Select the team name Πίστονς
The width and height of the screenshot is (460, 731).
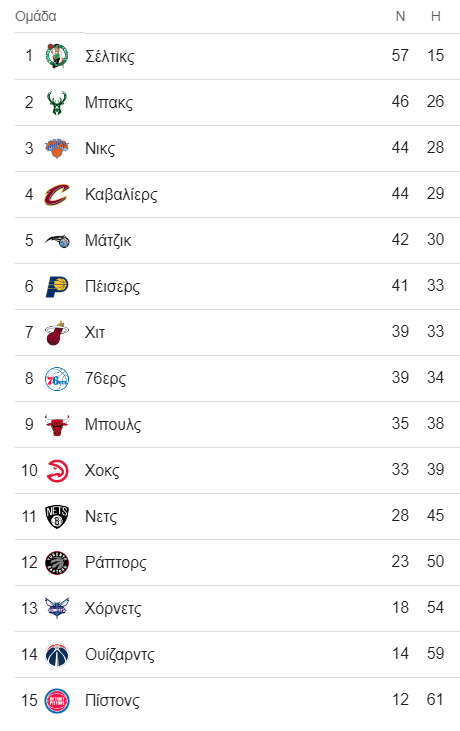[x=112, y=701]
